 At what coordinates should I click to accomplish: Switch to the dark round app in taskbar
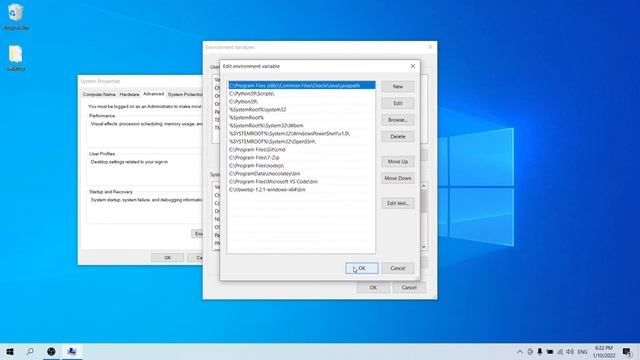[x=51, y=351]
